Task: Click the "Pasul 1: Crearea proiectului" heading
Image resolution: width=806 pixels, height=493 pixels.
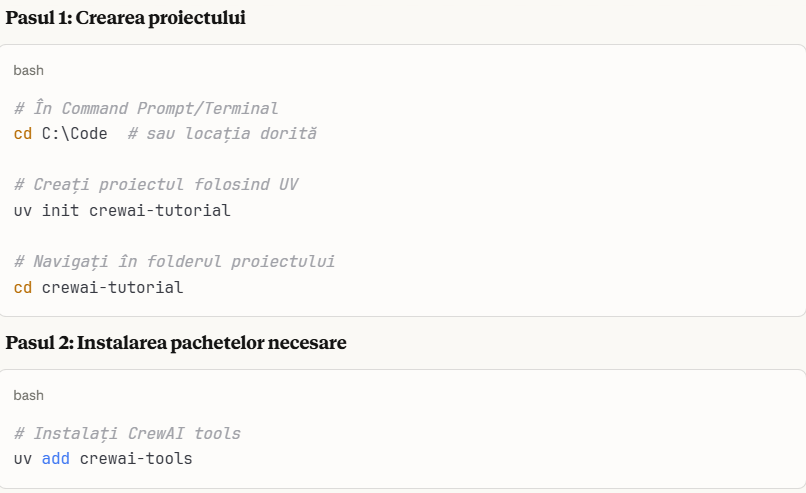Action: coord(125,18)
